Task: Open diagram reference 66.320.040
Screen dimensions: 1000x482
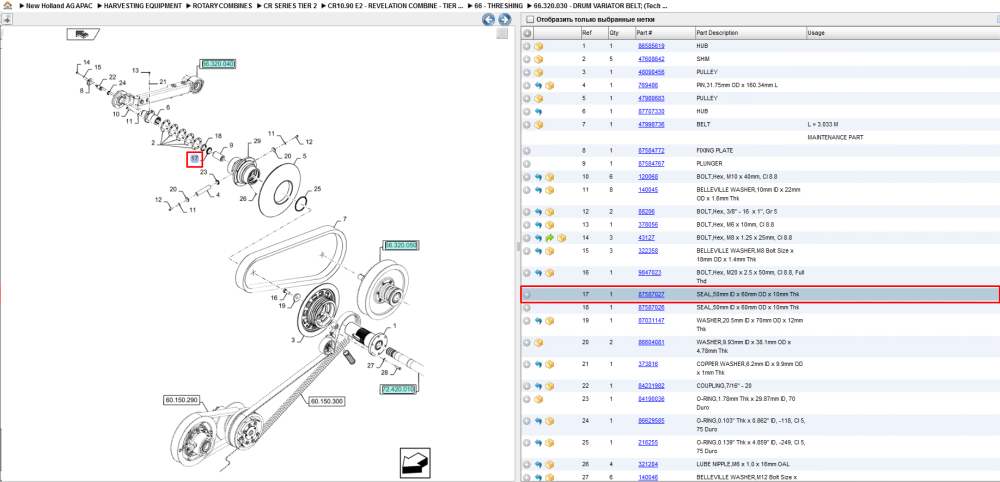Action: pos(219,64)
